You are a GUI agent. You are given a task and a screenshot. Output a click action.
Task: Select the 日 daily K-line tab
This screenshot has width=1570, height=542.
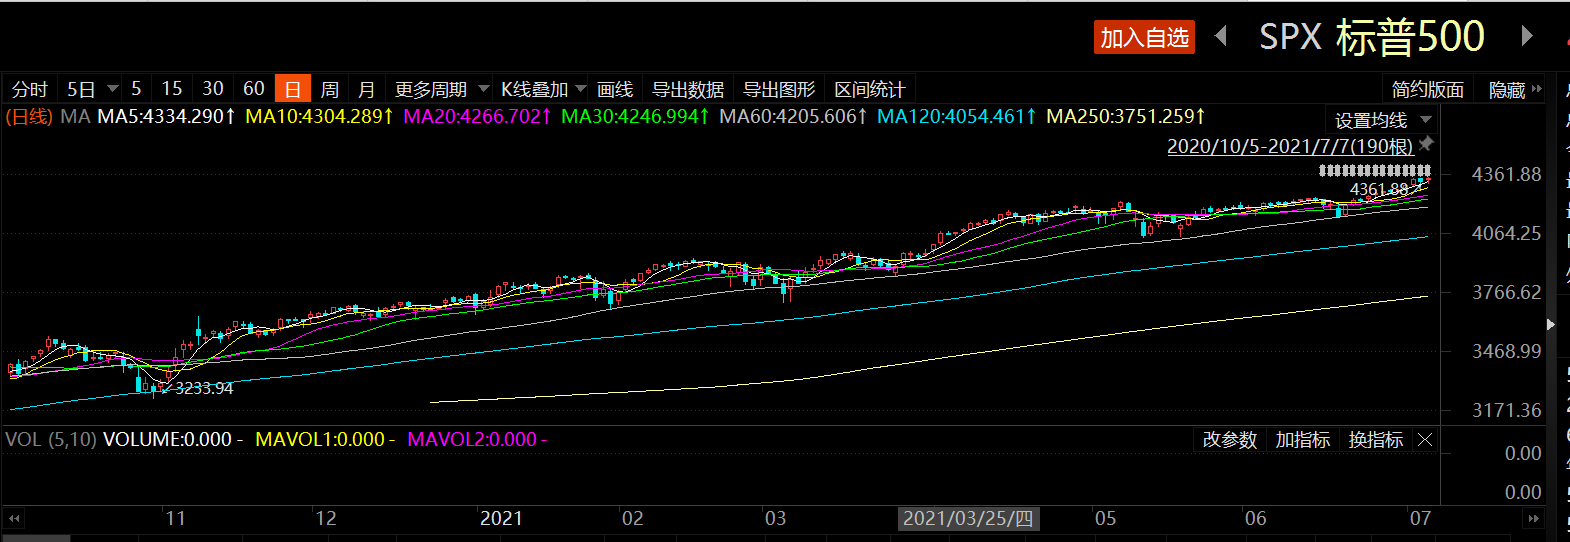293,89
